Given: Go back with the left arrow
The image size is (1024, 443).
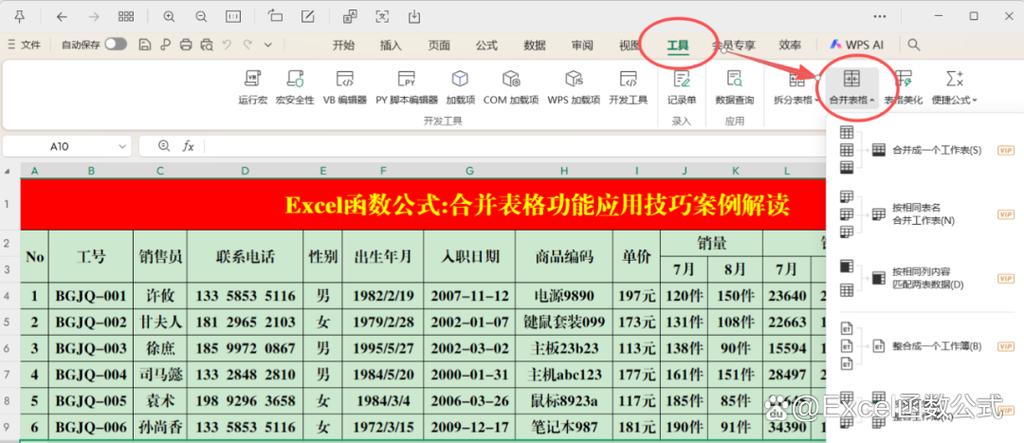Looking at the screenshot, I should (61, 16).
